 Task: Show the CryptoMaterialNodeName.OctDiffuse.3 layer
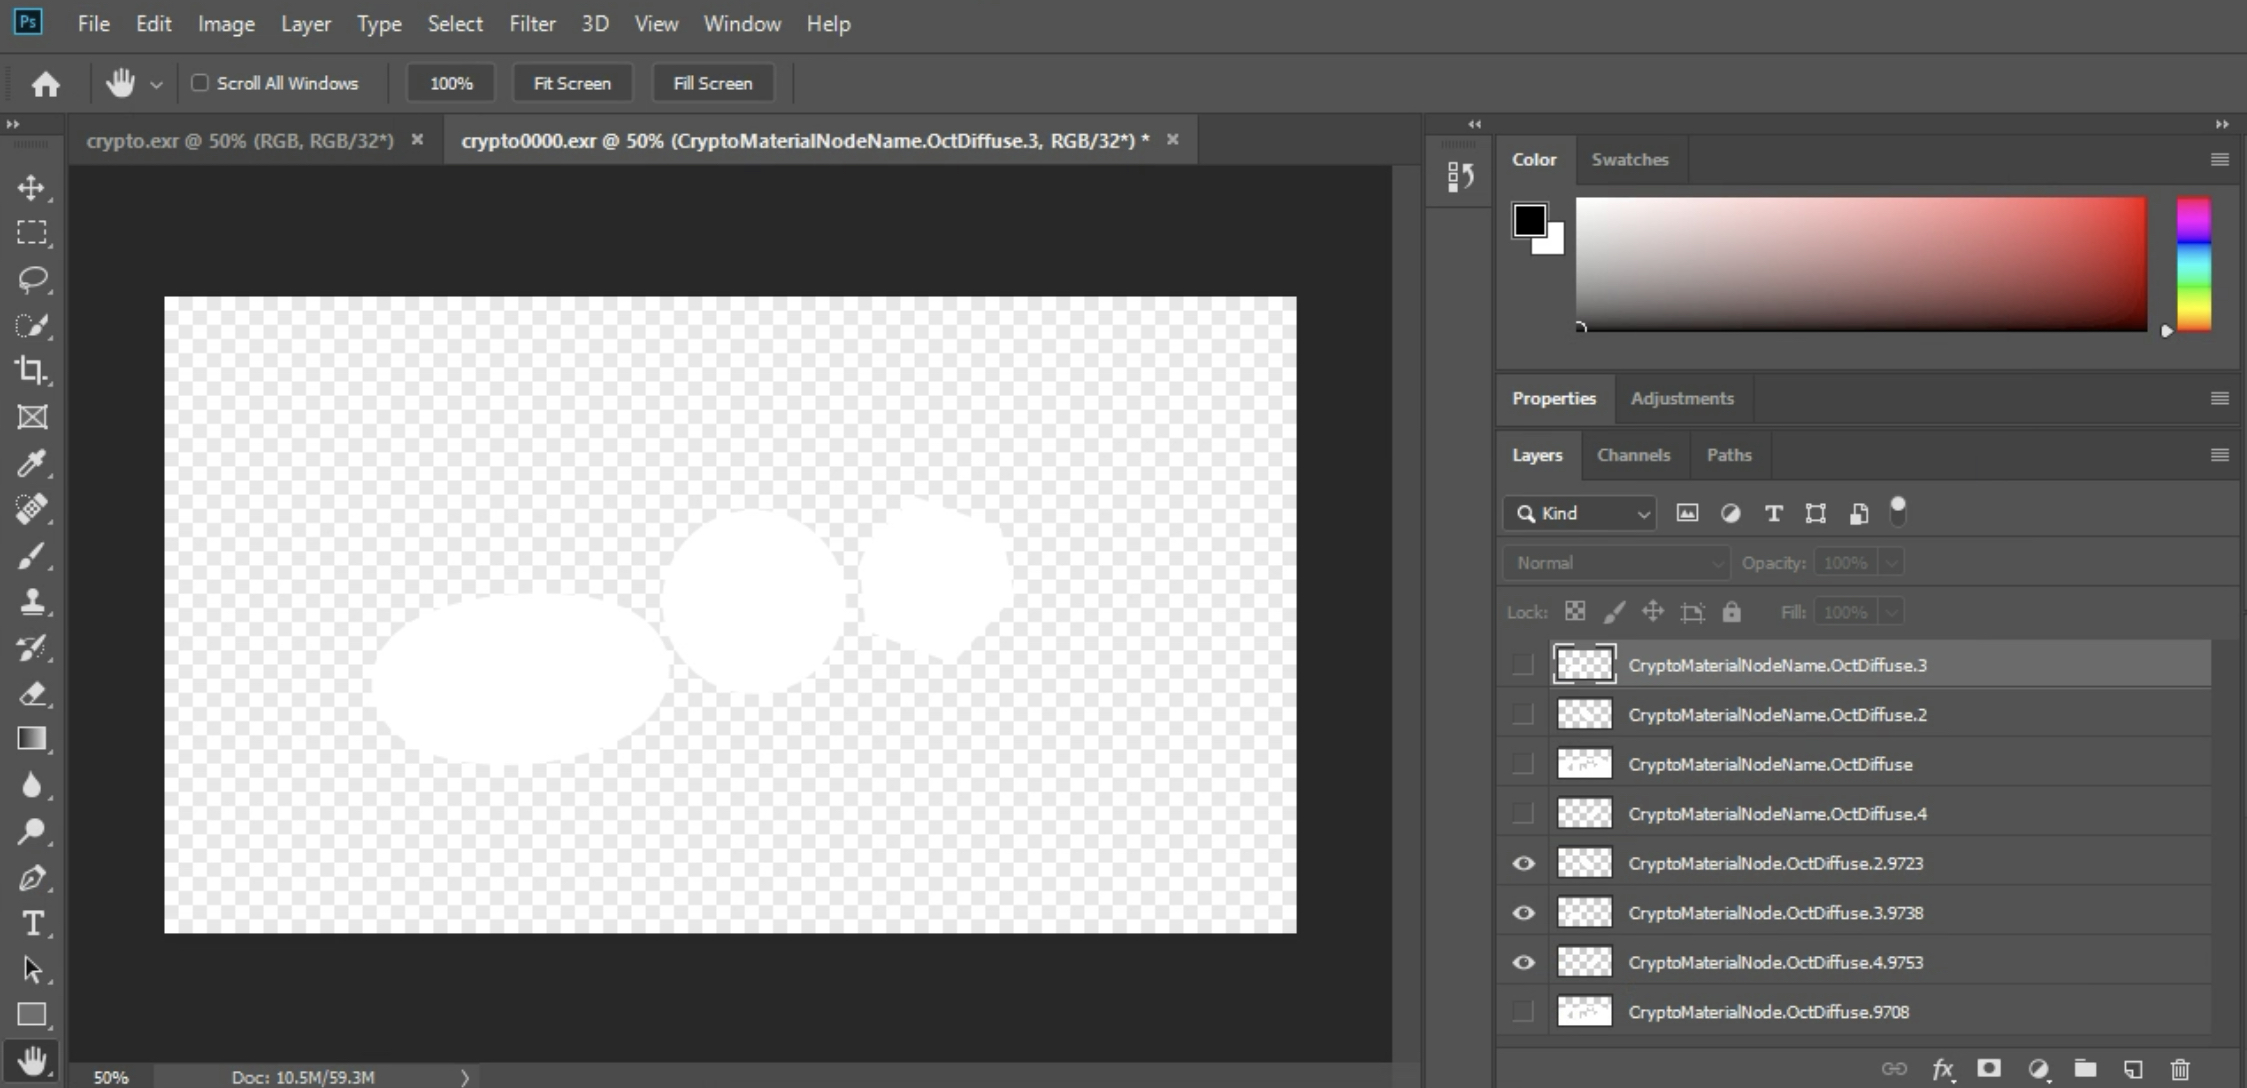point(1523,665)
